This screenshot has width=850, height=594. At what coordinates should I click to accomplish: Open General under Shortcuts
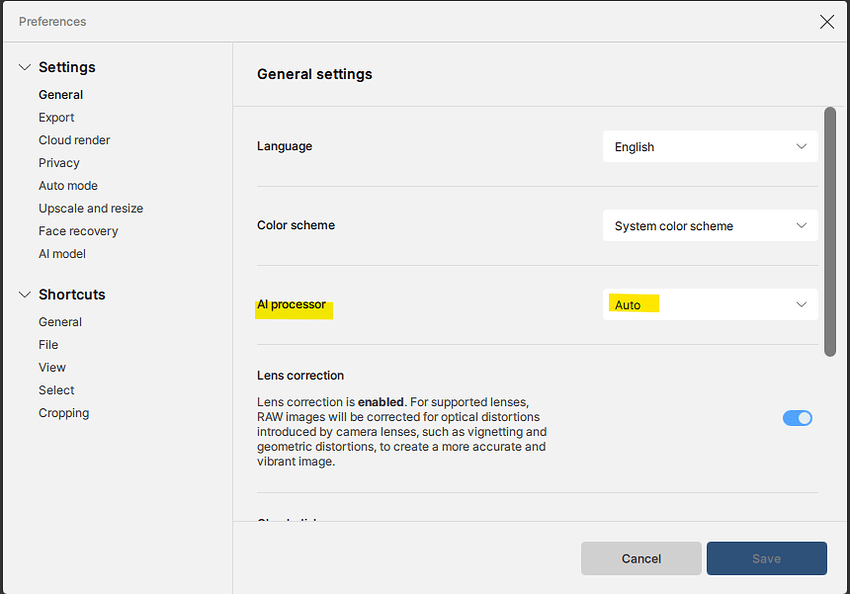click(60, 322)
